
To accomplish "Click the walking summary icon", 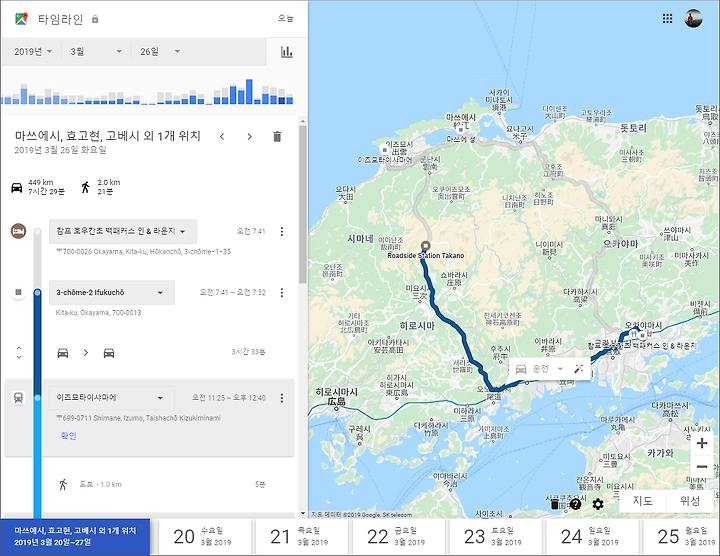I will pyautogui.click(x=86, y=187).
